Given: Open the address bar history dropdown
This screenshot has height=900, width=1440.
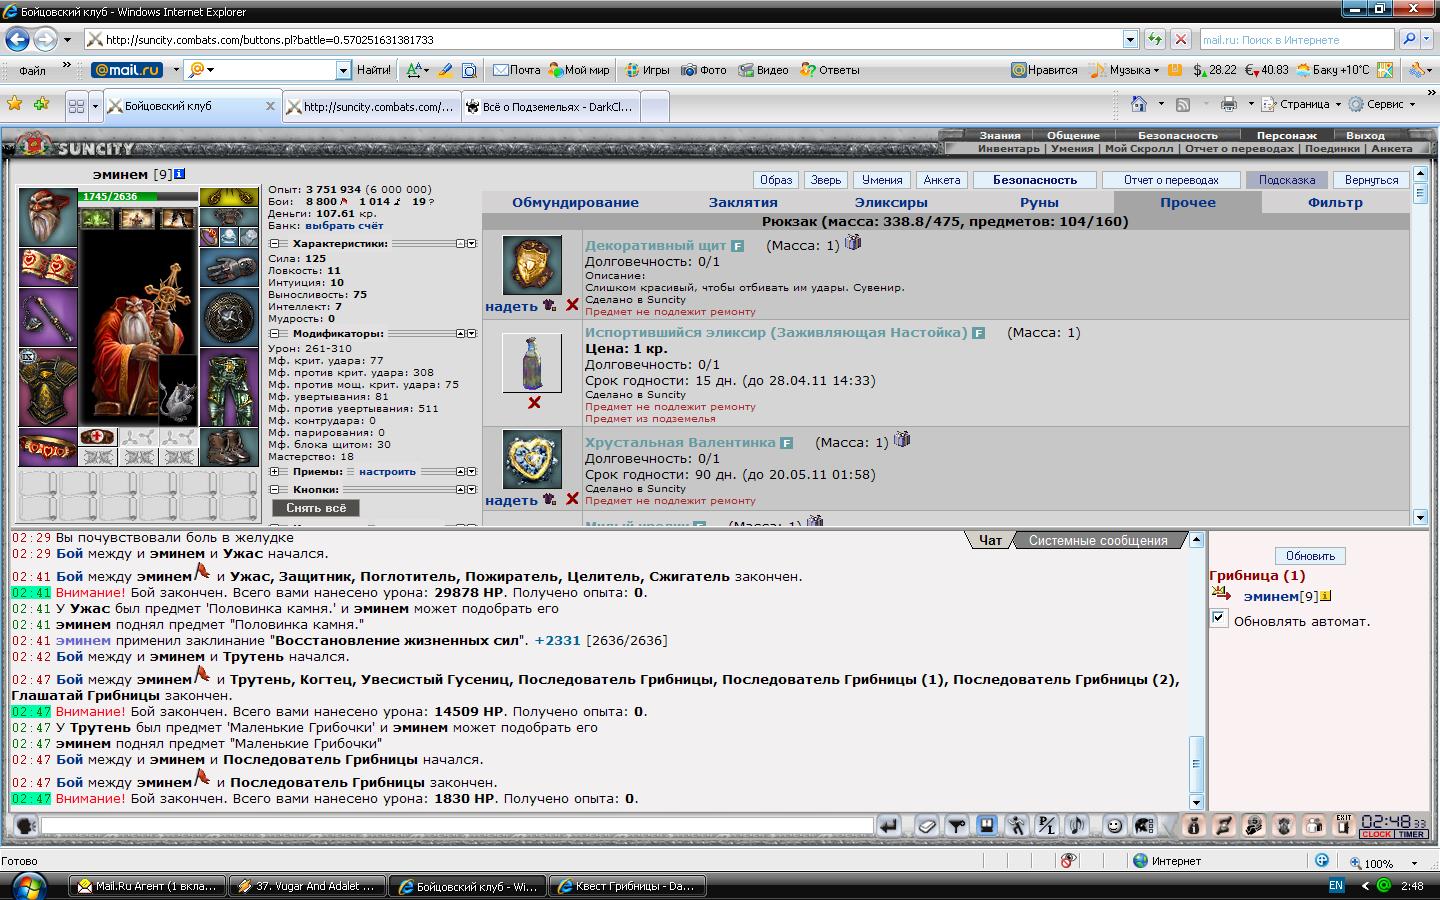Looking at the screenshot, I should [x=1130, y=40].
